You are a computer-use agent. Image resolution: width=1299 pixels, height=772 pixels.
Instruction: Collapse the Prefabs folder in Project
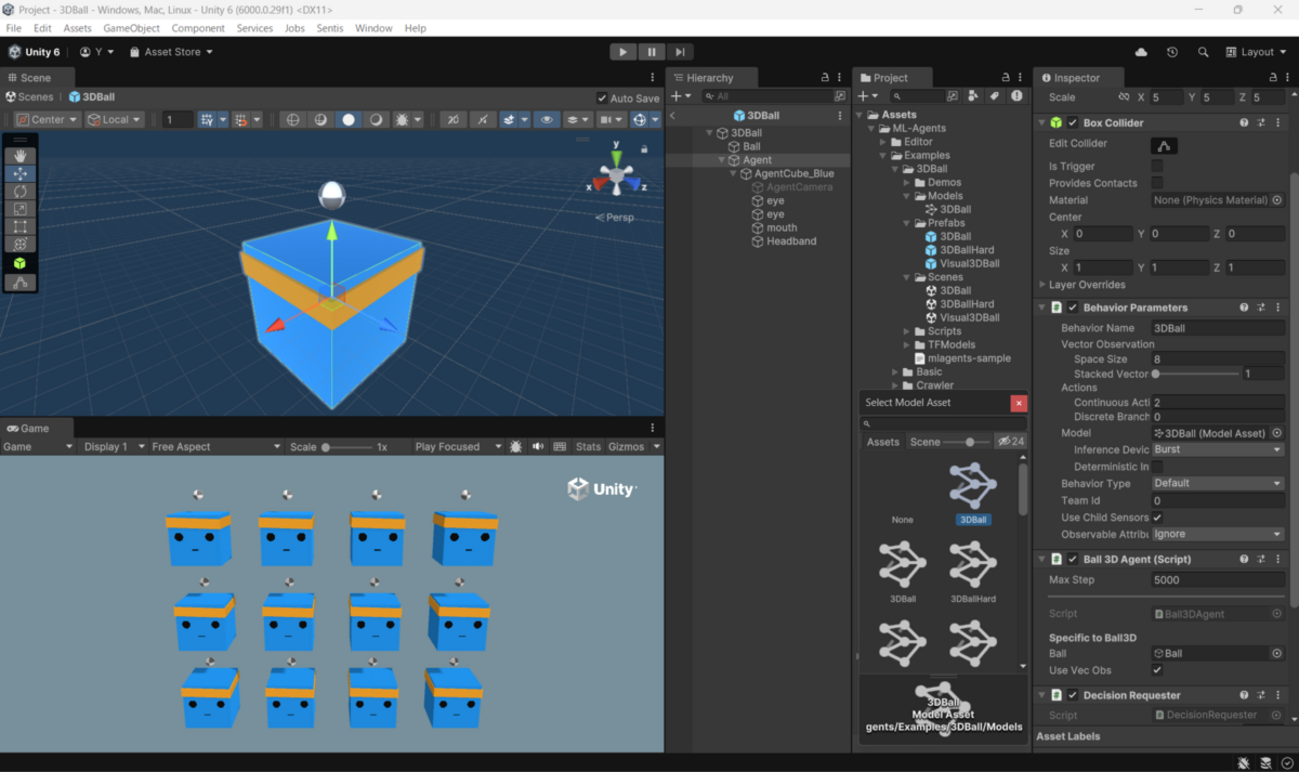pyautogui.click(x=907, y=223)
